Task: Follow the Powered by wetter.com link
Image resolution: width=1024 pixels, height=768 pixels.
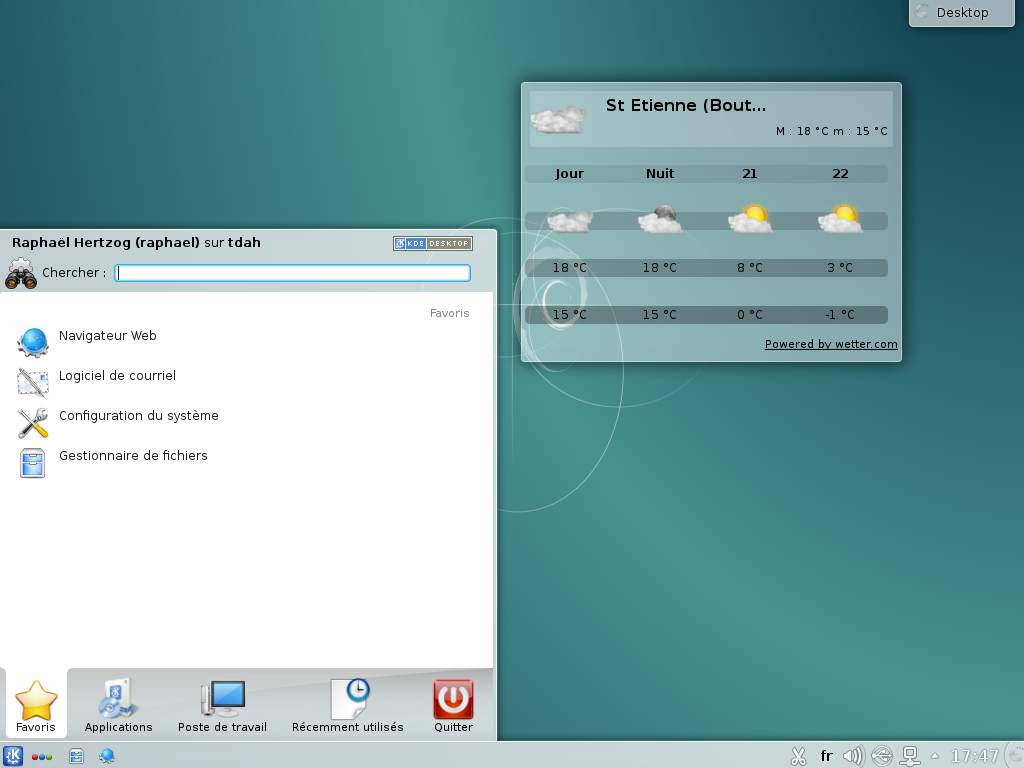Action: click(830, 344)
